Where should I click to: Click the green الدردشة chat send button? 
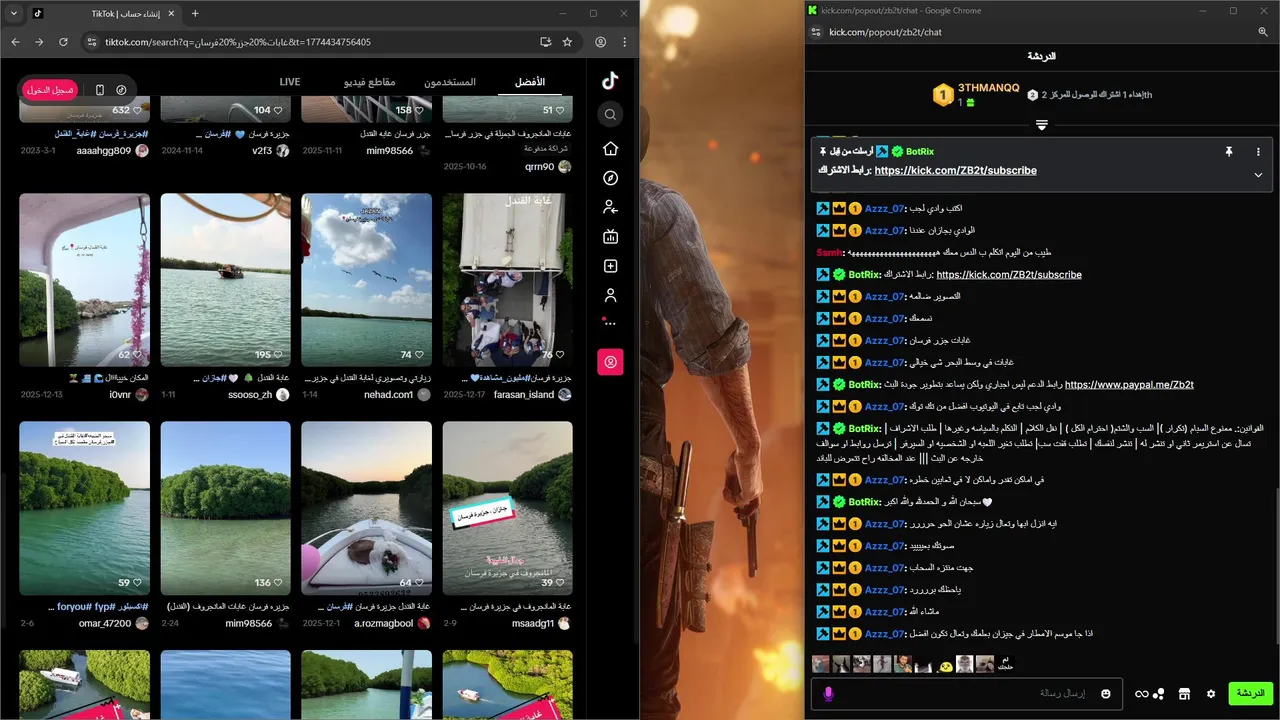tap(1250, 693)
